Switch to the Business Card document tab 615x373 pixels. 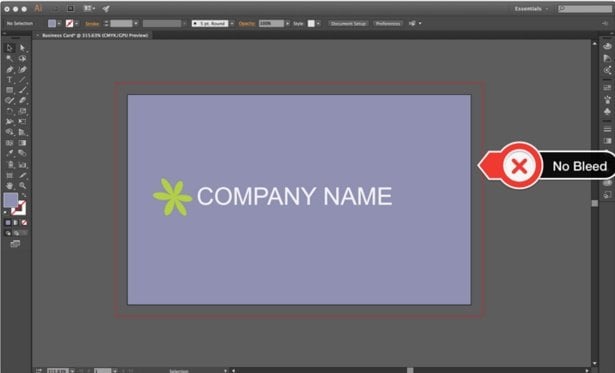[94, 35]
